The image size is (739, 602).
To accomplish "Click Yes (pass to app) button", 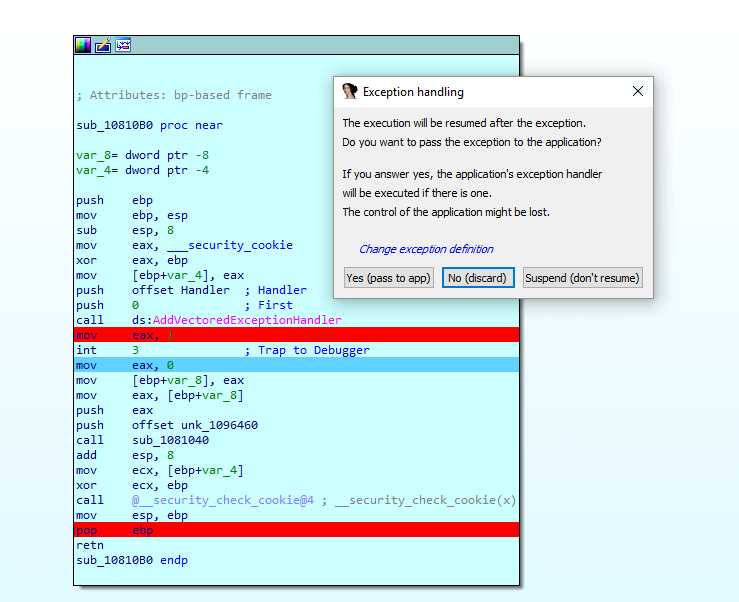I will tap(388, 278).
